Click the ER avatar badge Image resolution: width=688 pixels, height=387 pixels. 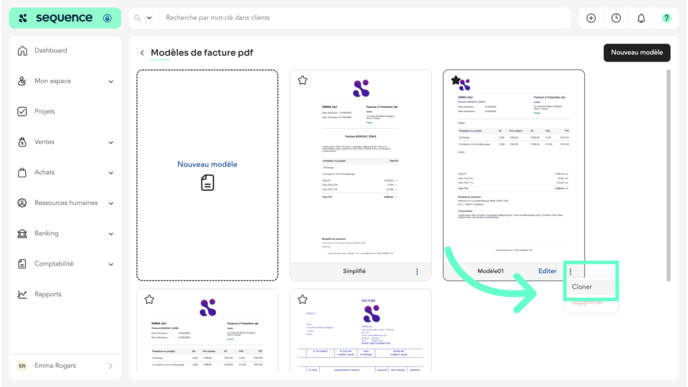click(x=22, y=366)
